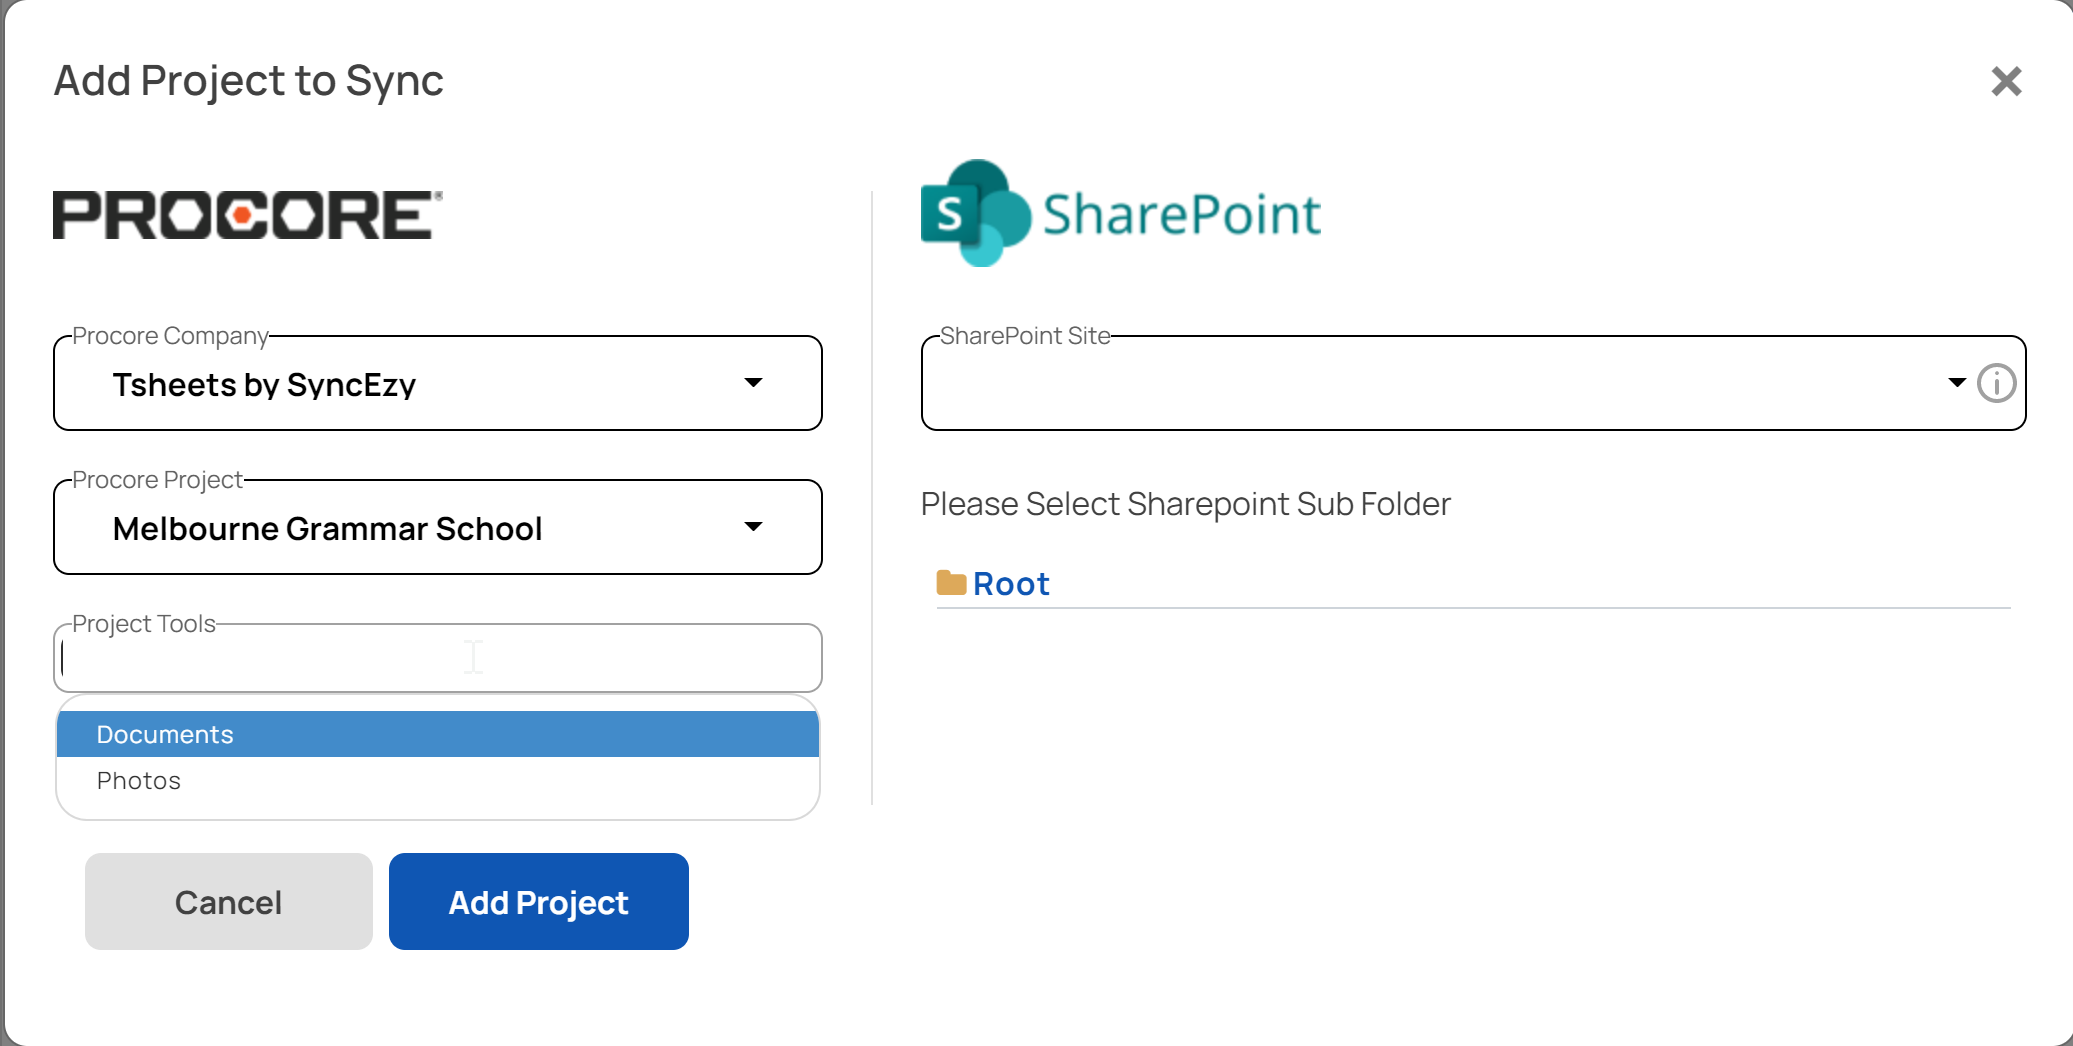Click the Root folder icon

pyautogui.click(x=951, y=582)
